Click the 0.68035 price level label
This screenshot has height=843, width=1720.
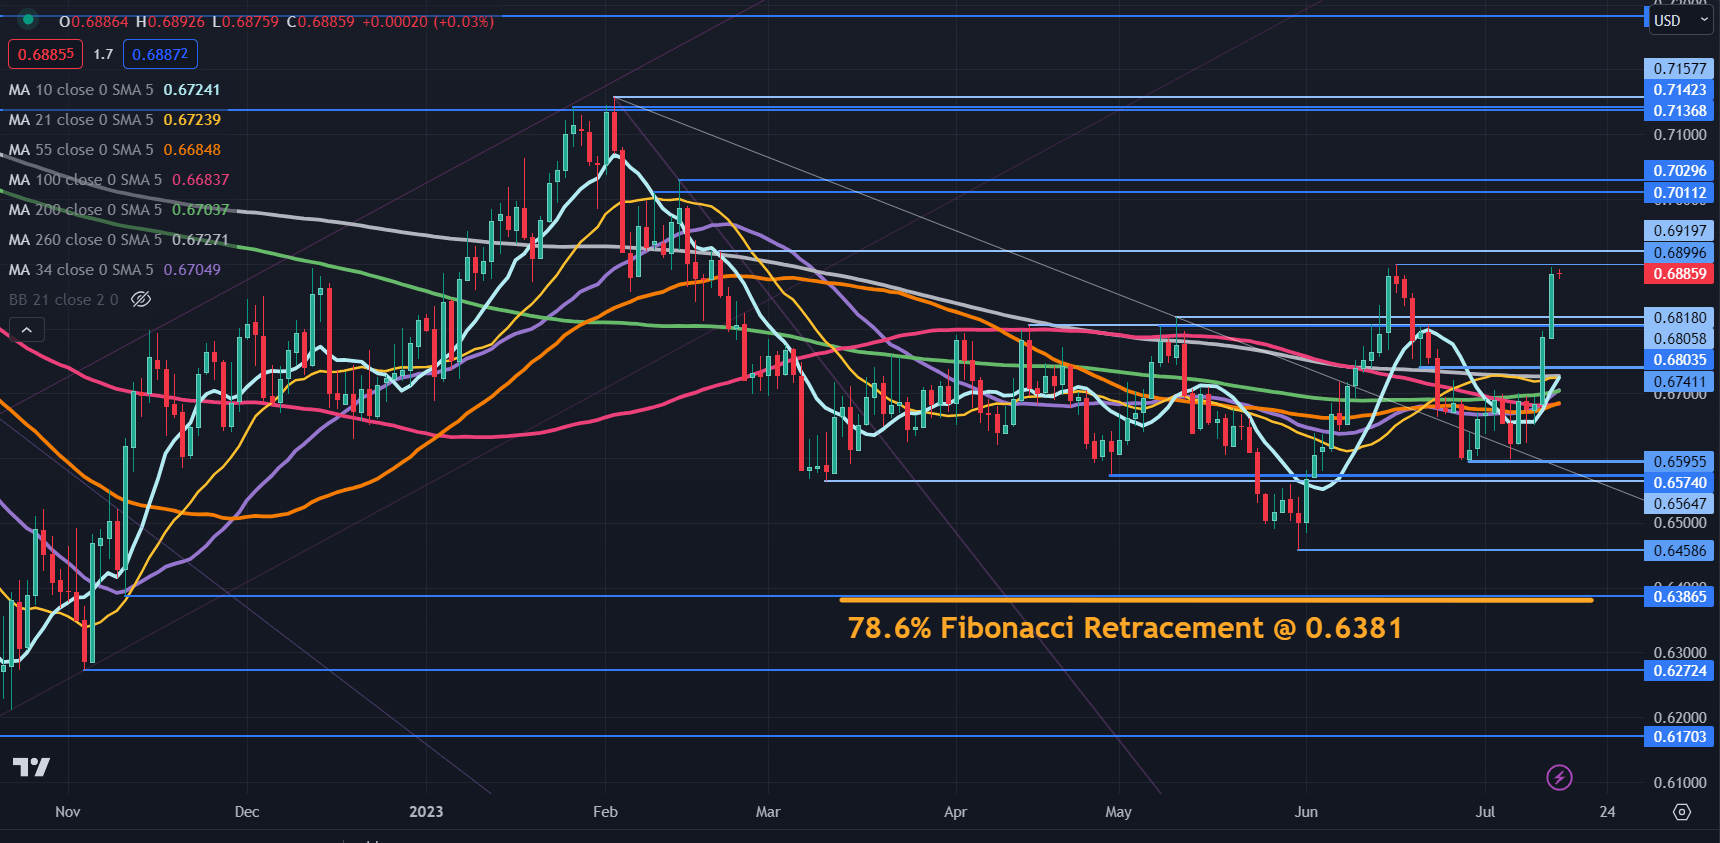point(1679,359)
